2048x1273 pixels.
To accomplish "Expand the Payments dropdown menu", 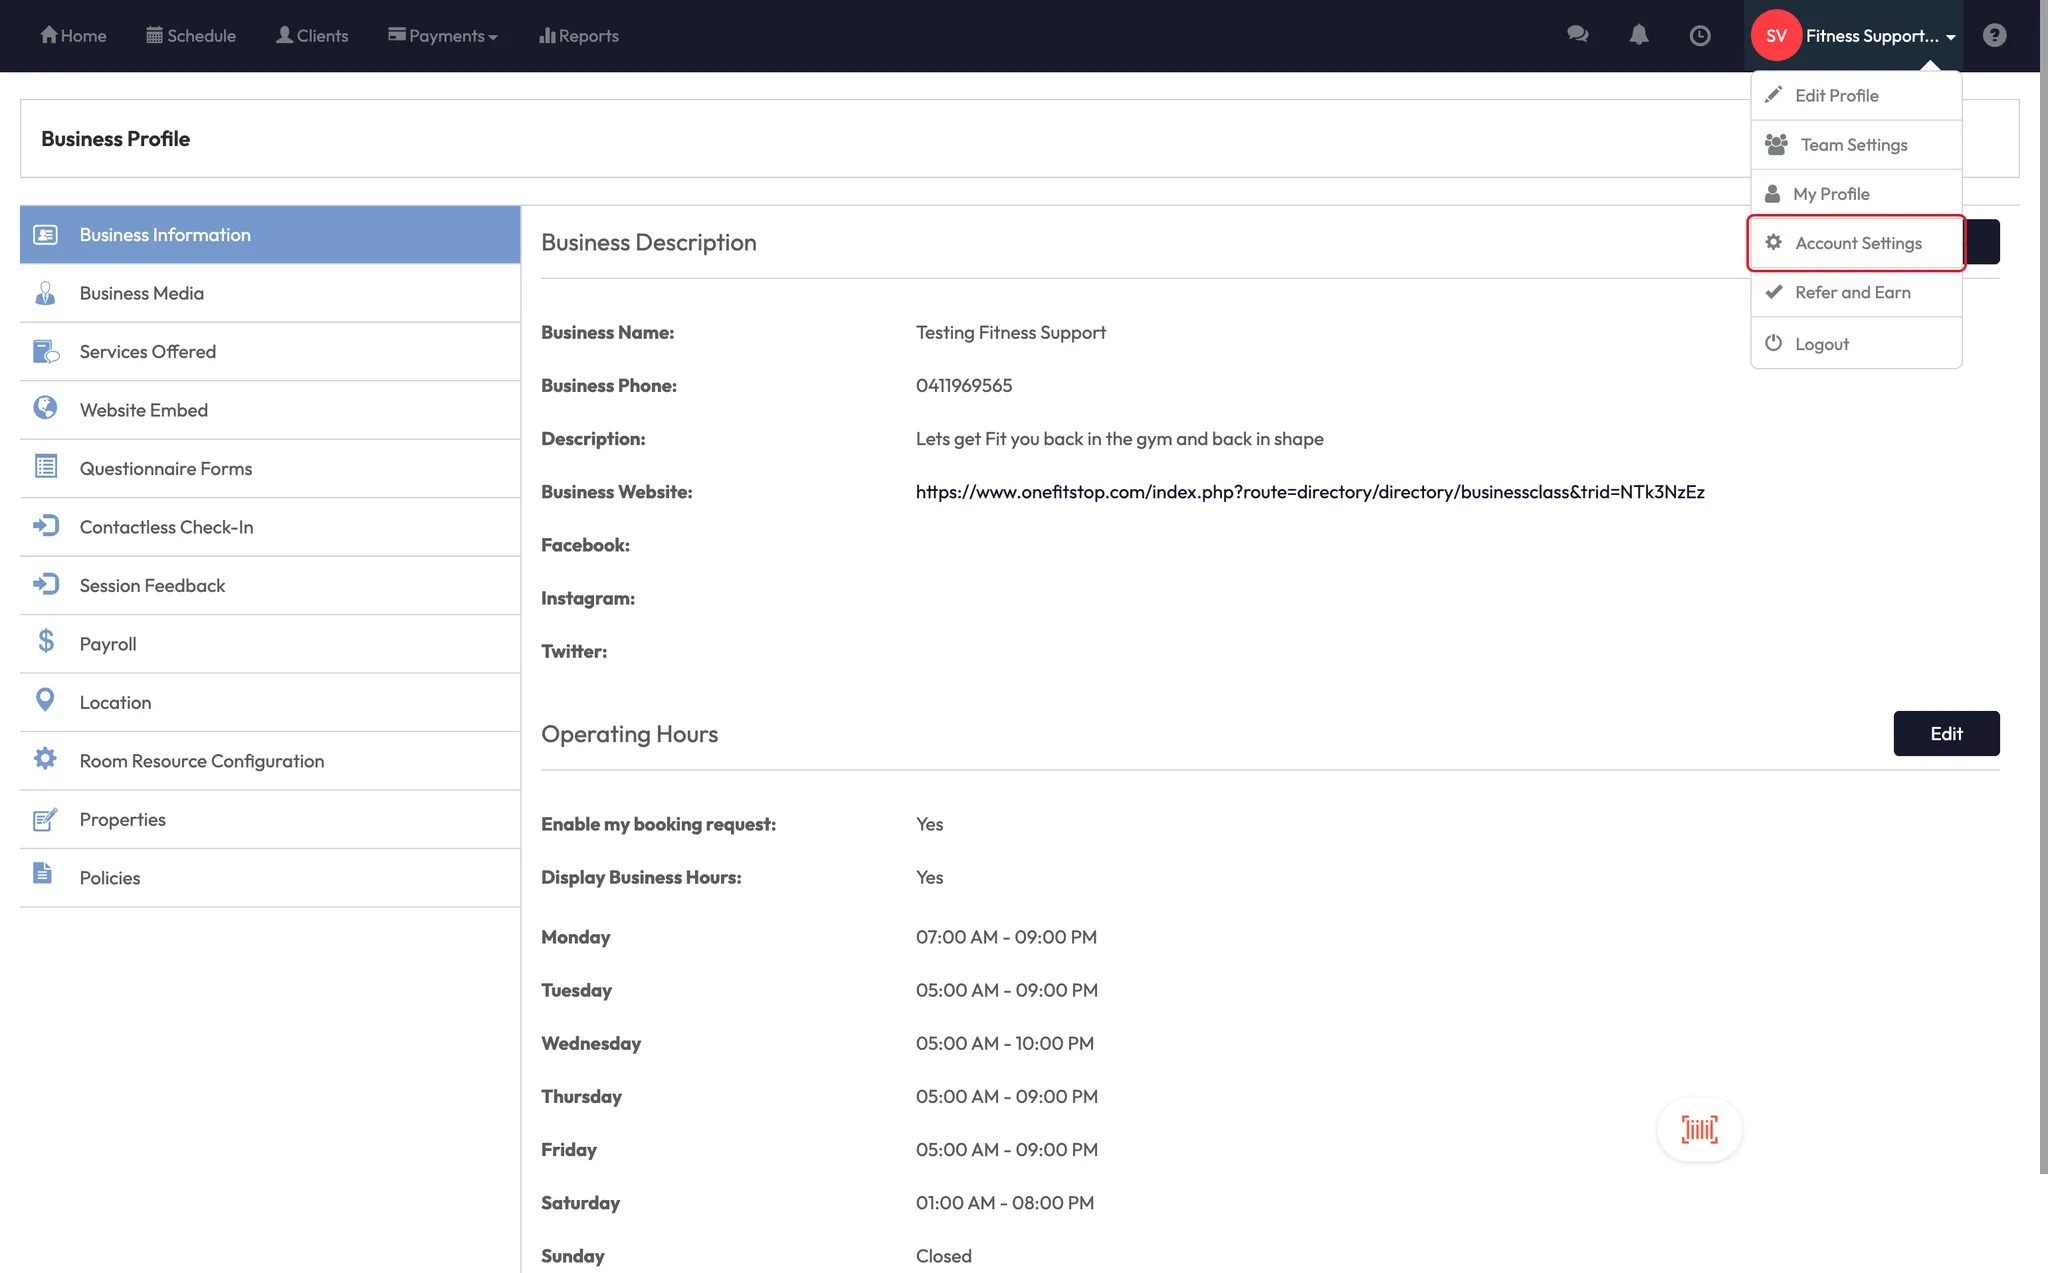I will point(442,36).
